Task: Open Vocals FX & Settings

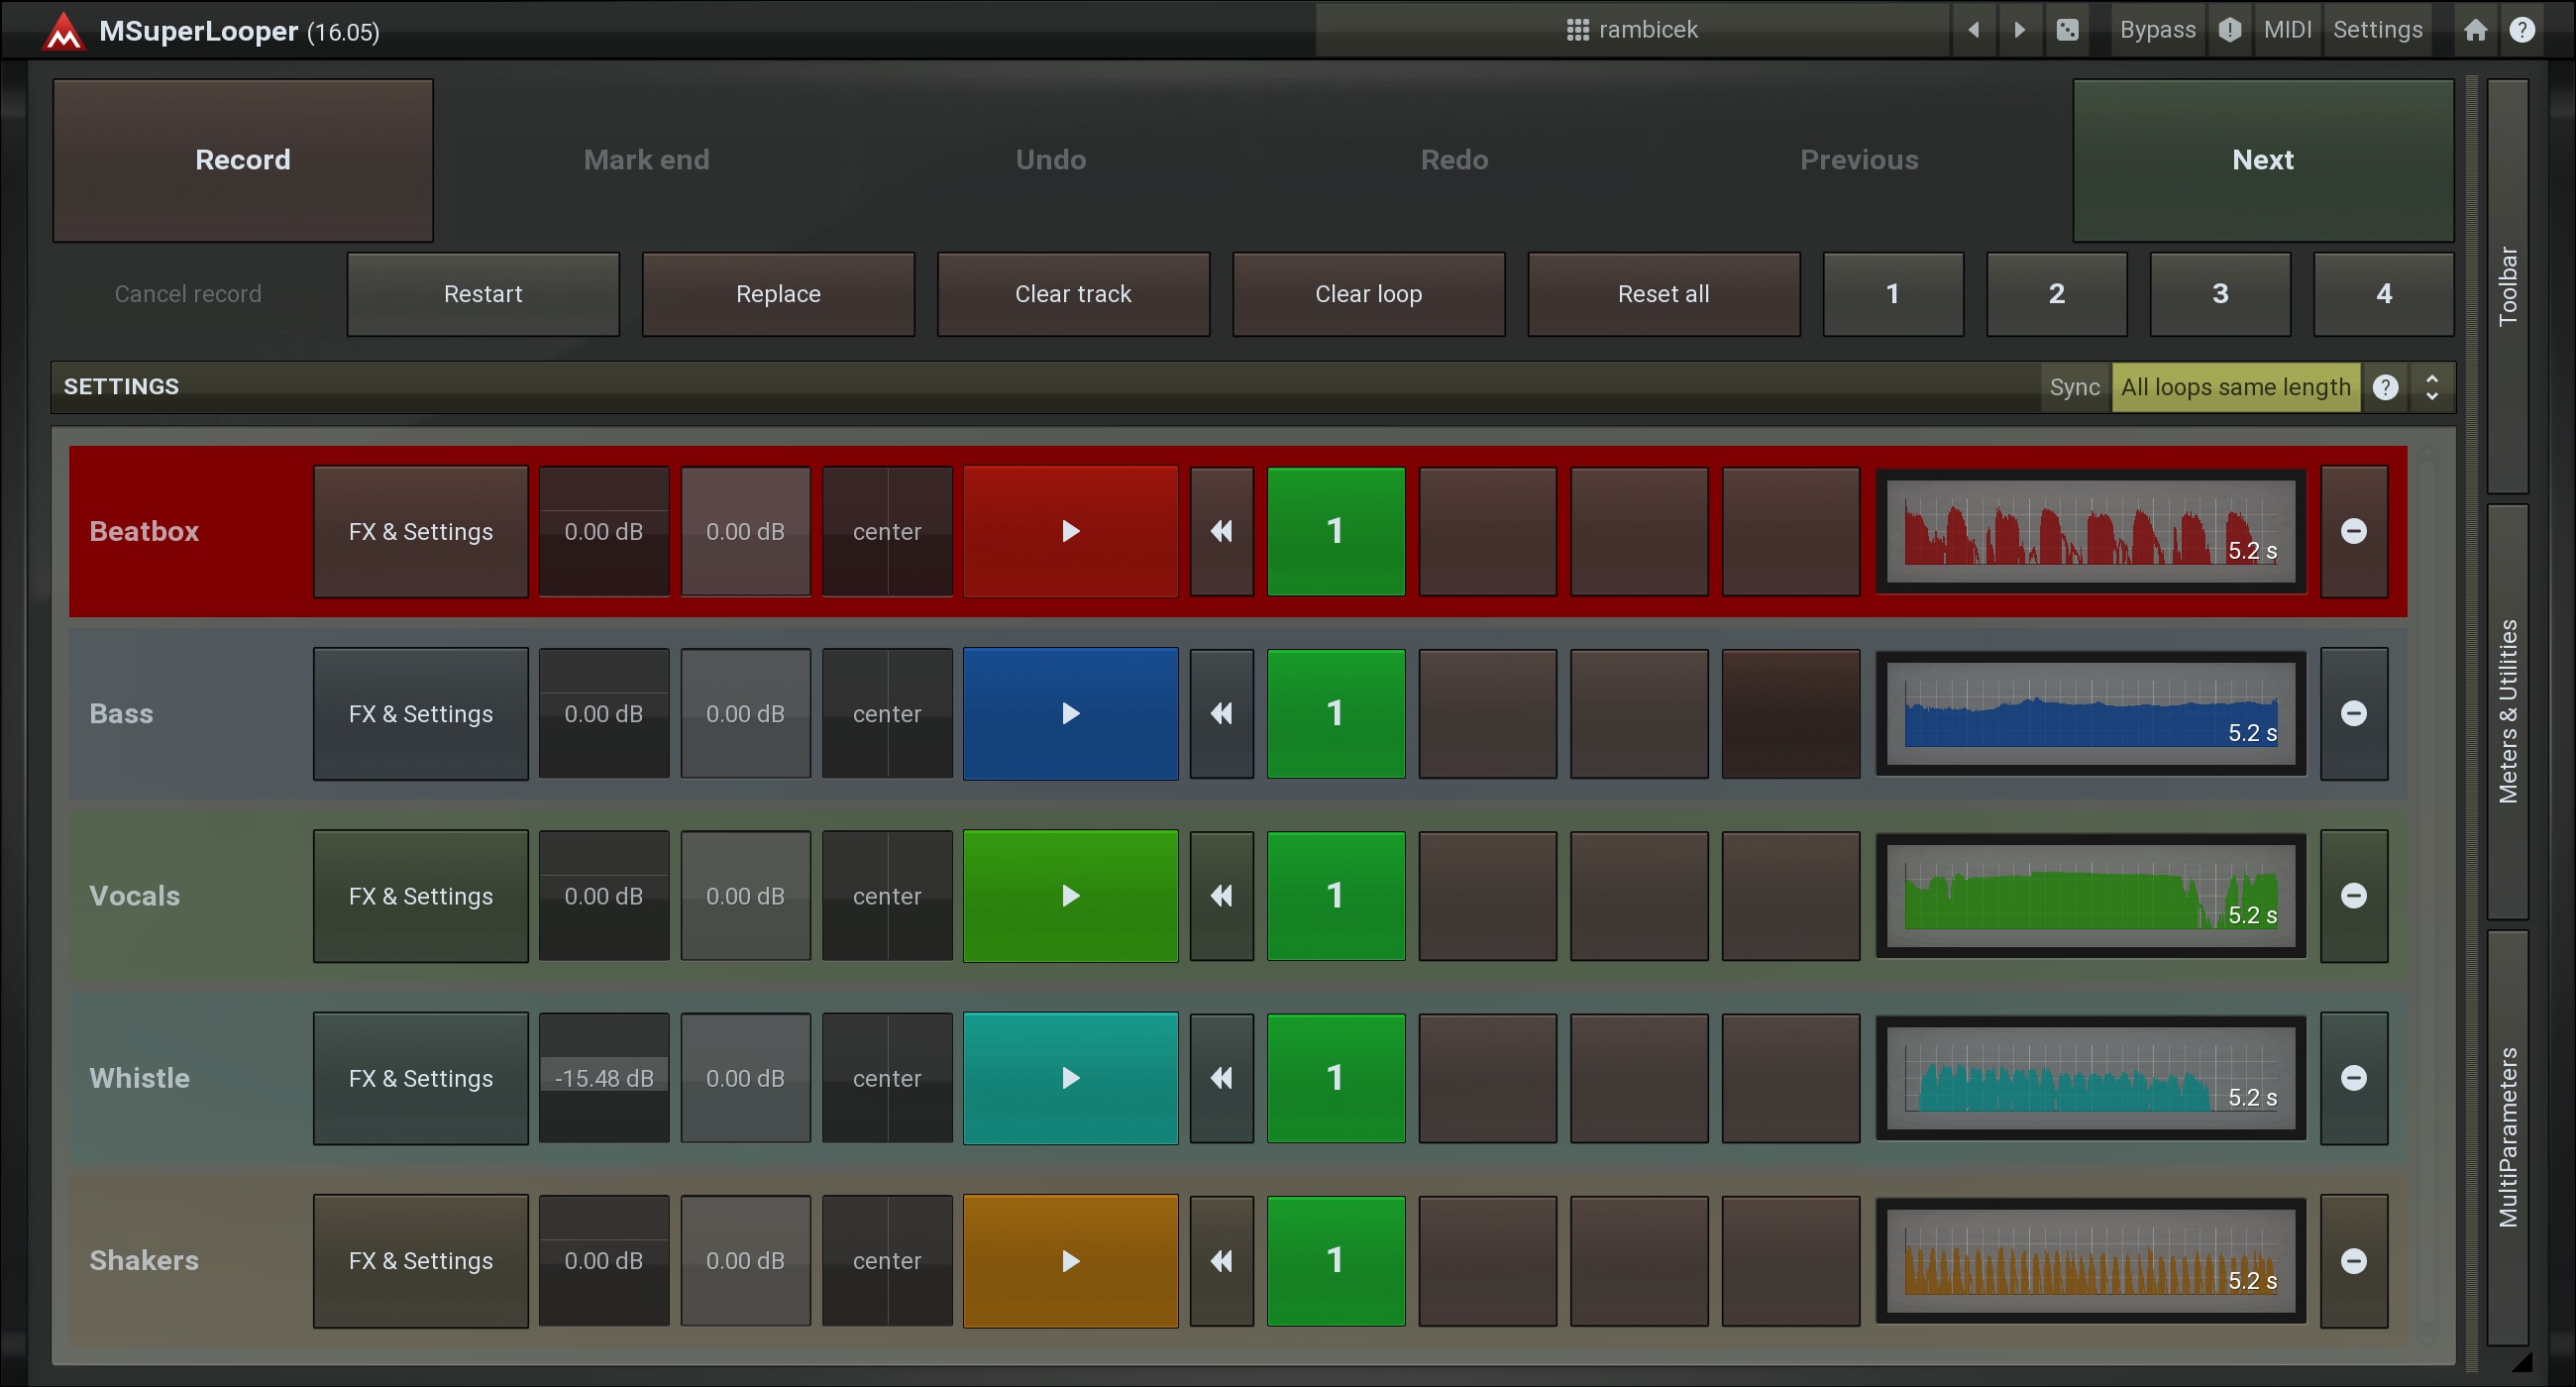Action: click(x=421, y=896)
